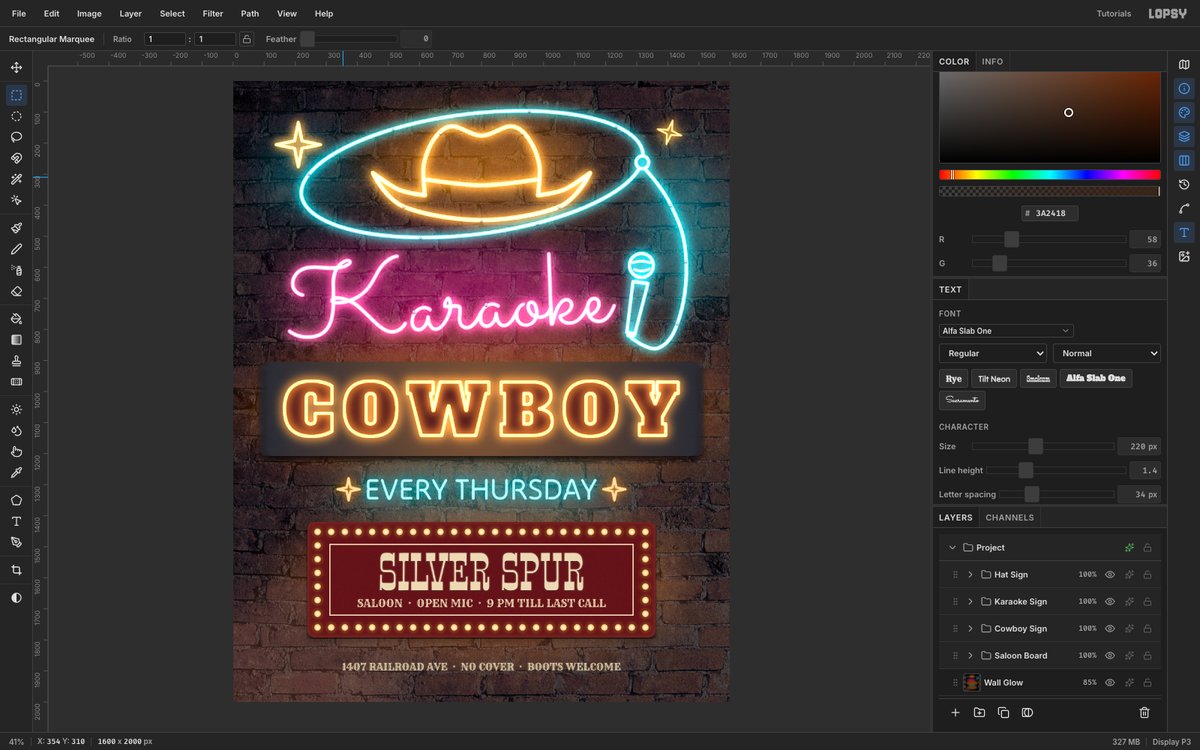
Task: Expand the Cowboy Sign group
Action: (x=970, y=629)
